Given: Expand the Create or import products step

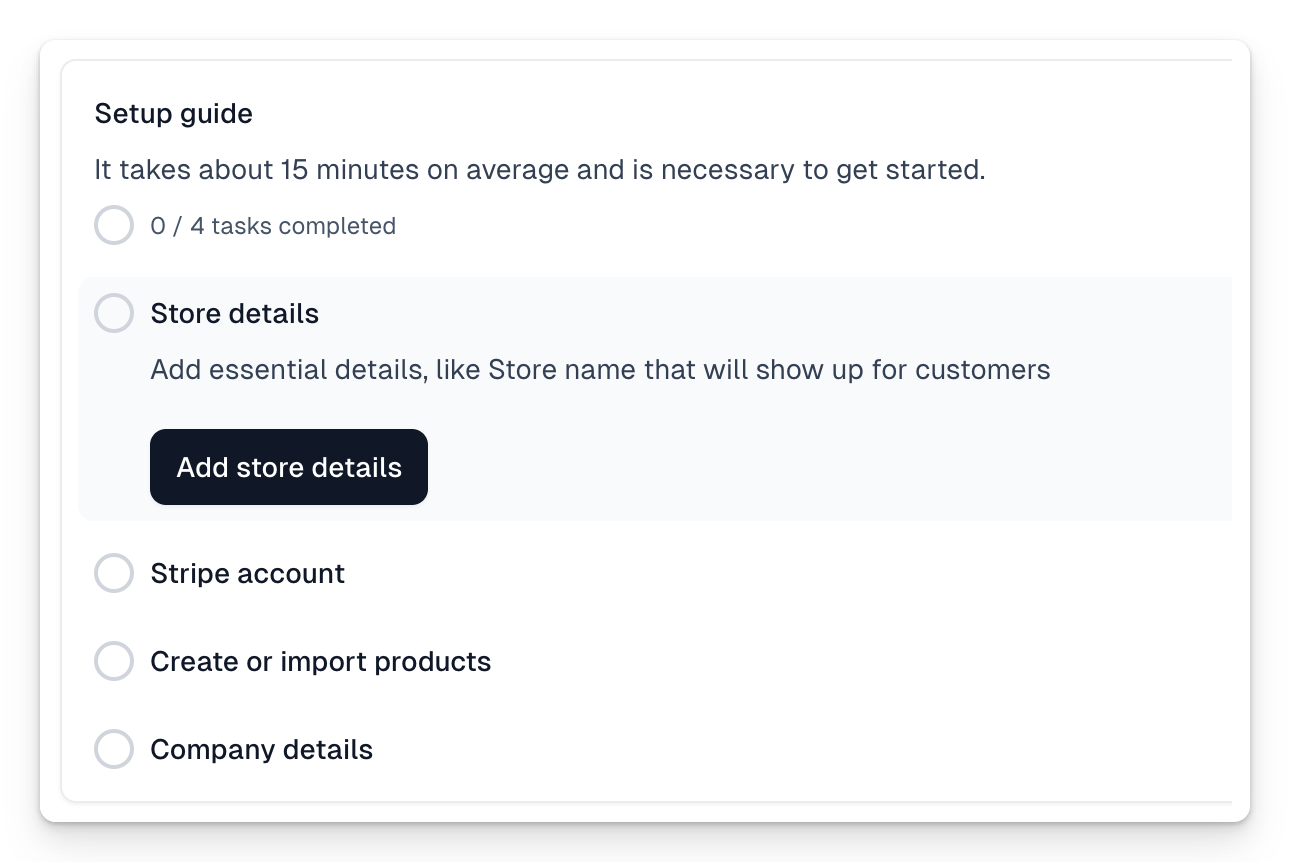Looking at the screenshot, I should [x=321, y=661].
